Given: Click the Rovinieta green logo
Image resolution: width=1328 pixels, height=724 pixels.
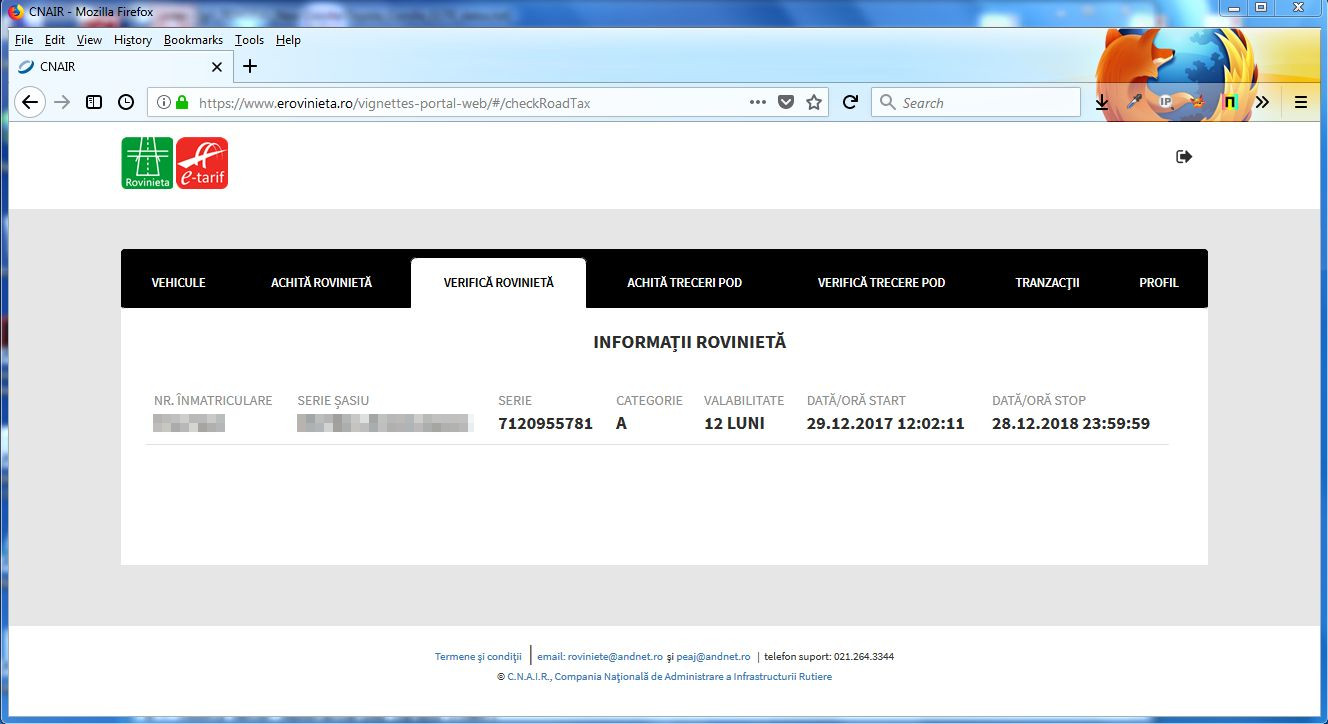Looking at the screenshot, I should point(147,163).
